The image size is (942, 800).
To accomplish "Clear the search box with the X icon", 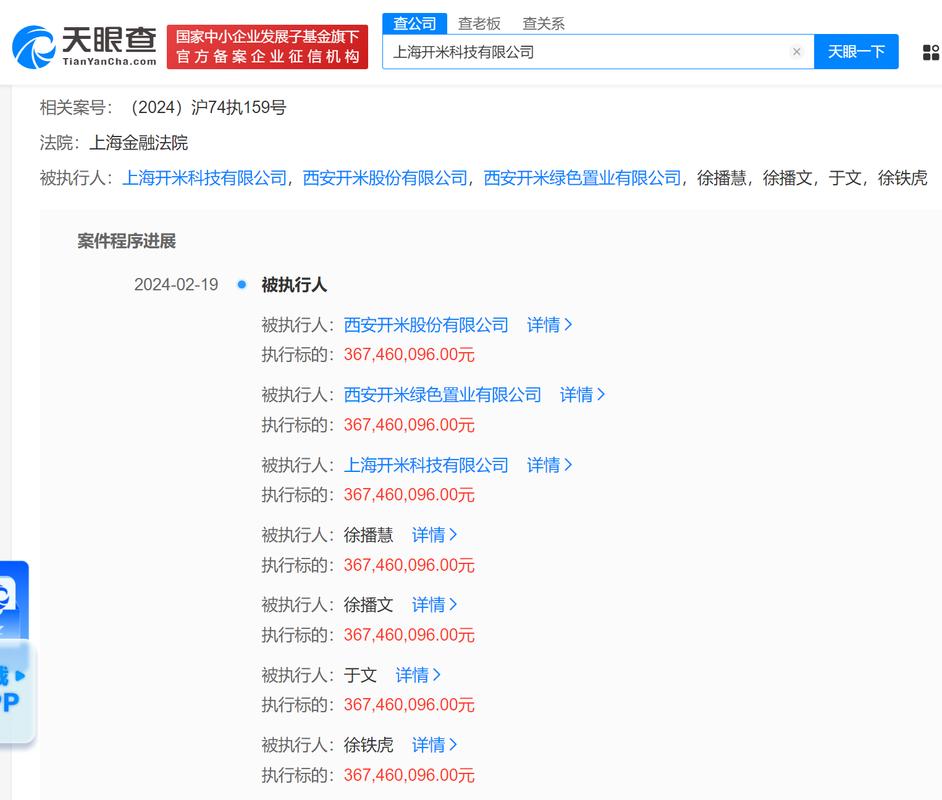I will (797, 52).
